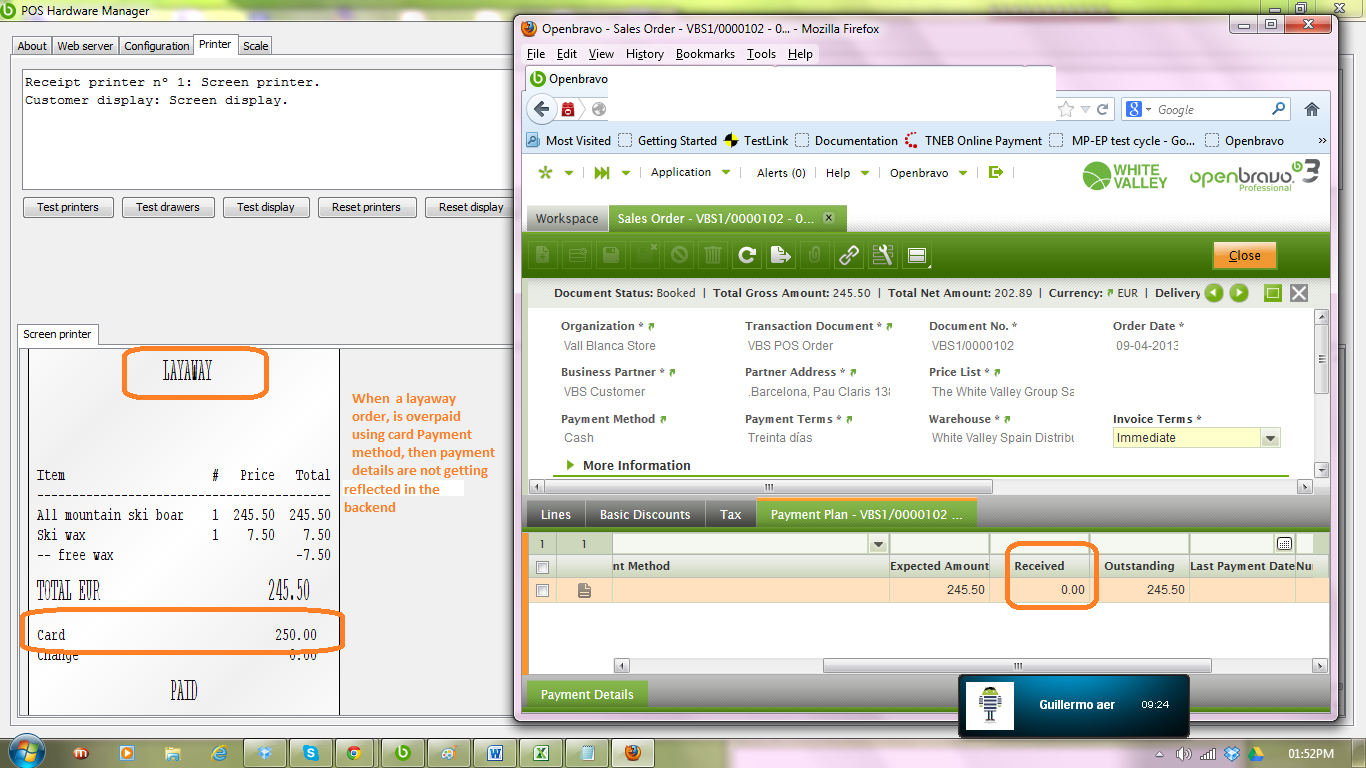Click the Openbravo logout icon
Screen dimensions: 1366x768
pyautogui.click(x=995, y=172)
